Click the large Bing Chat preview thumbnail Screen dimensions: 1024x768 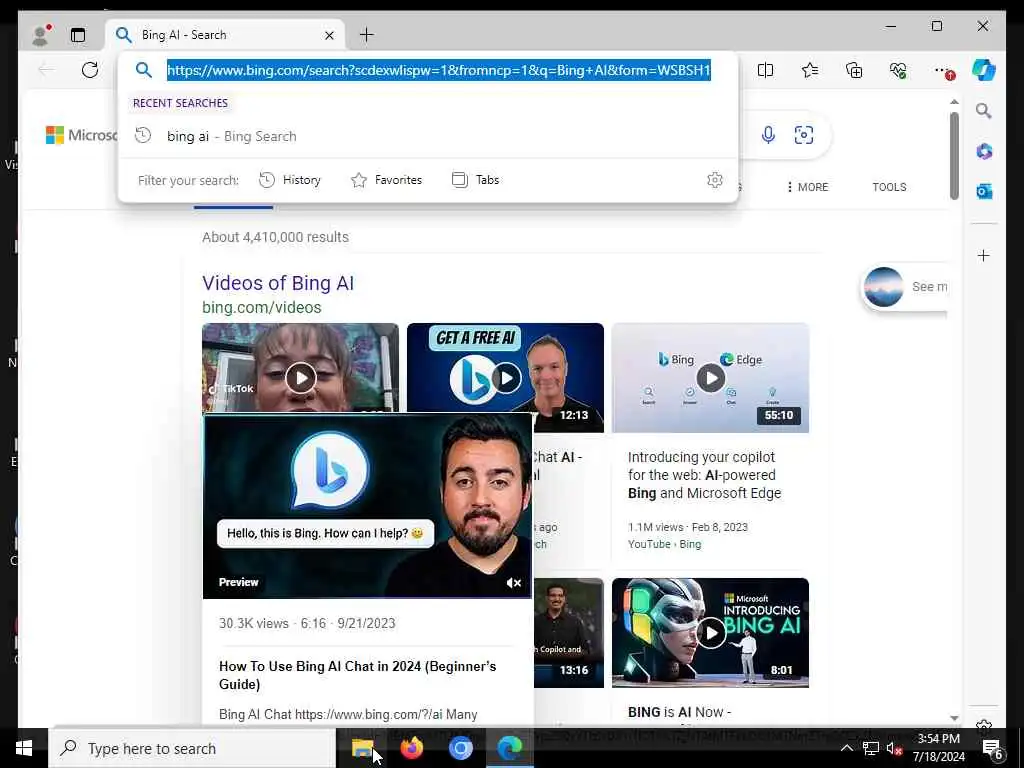[x=368, y=506]
